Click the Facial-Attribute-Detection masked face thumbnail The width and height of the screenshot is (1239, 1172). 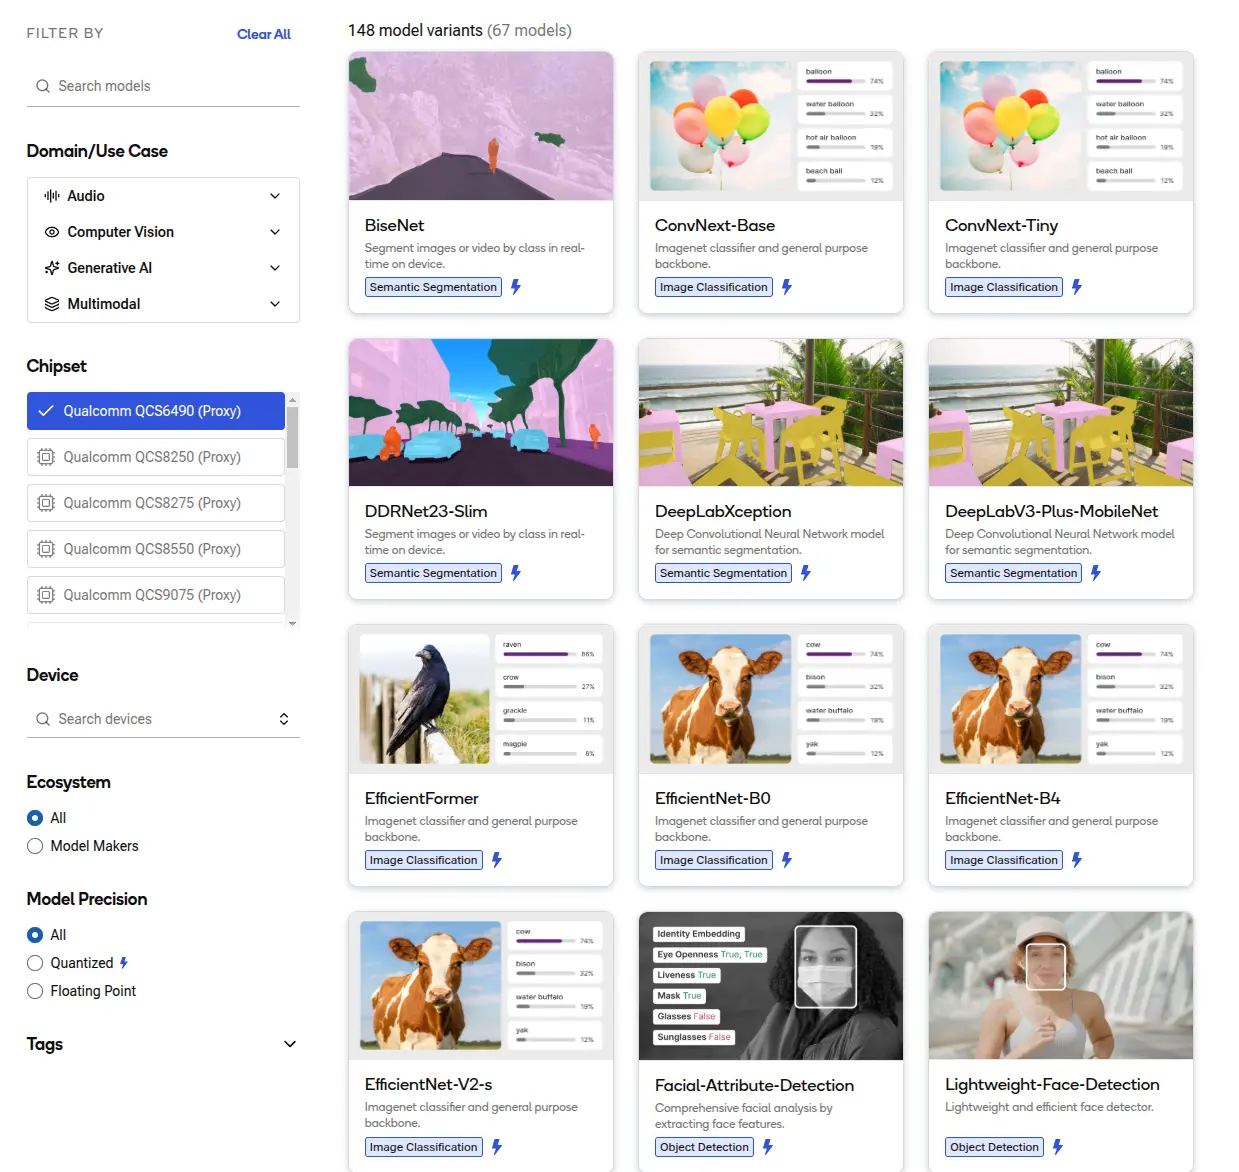pyautogui.click(x=771, y=986)
